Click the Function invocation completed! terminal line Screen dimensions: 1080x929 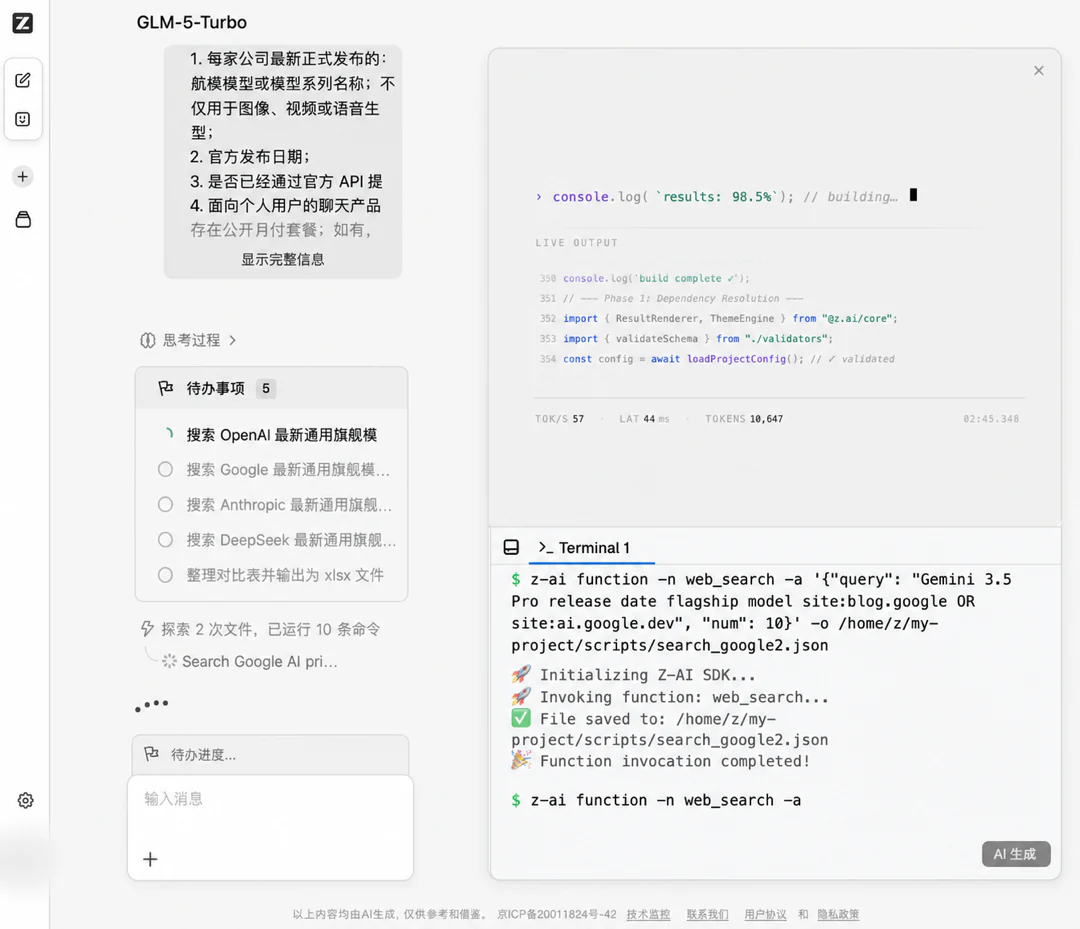(661, 761)
